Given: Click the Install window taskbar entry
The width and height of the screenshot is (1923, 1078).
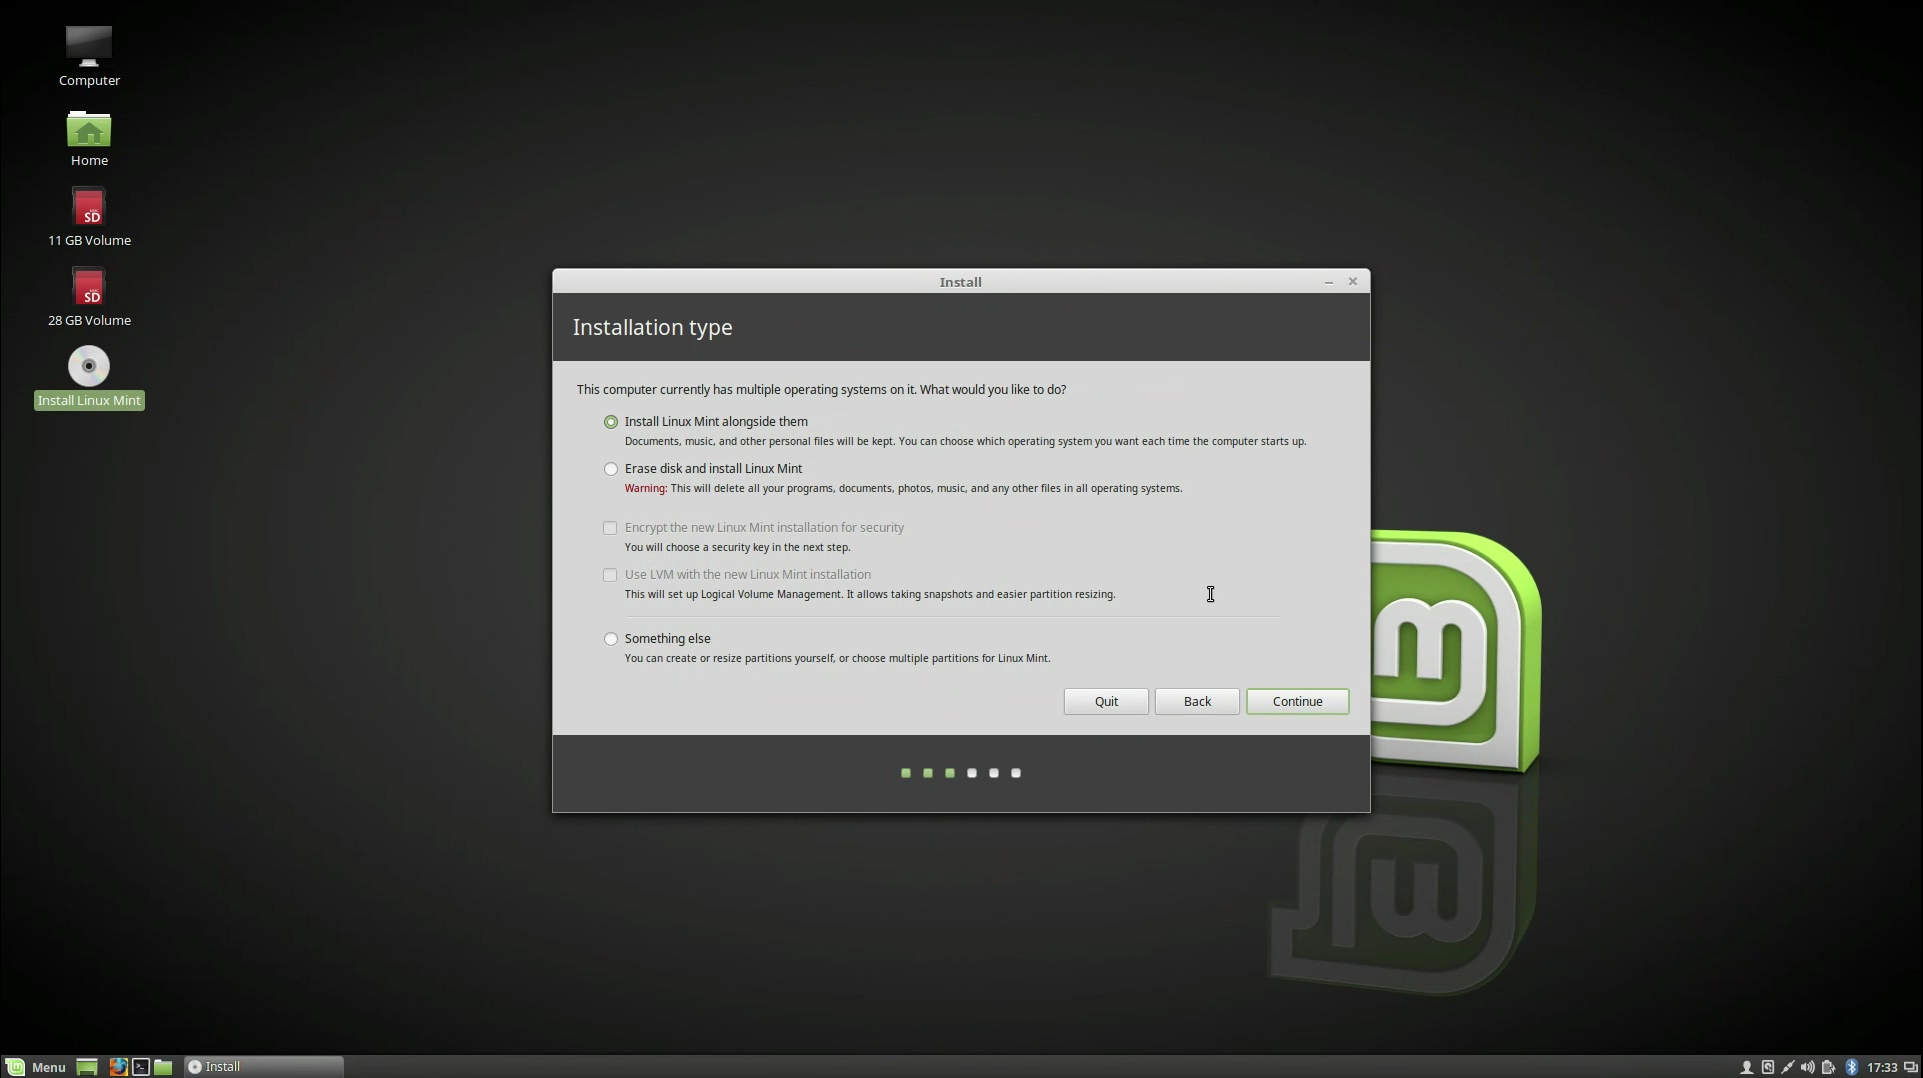Looking at the screenshot, I should pos(264,1067).
